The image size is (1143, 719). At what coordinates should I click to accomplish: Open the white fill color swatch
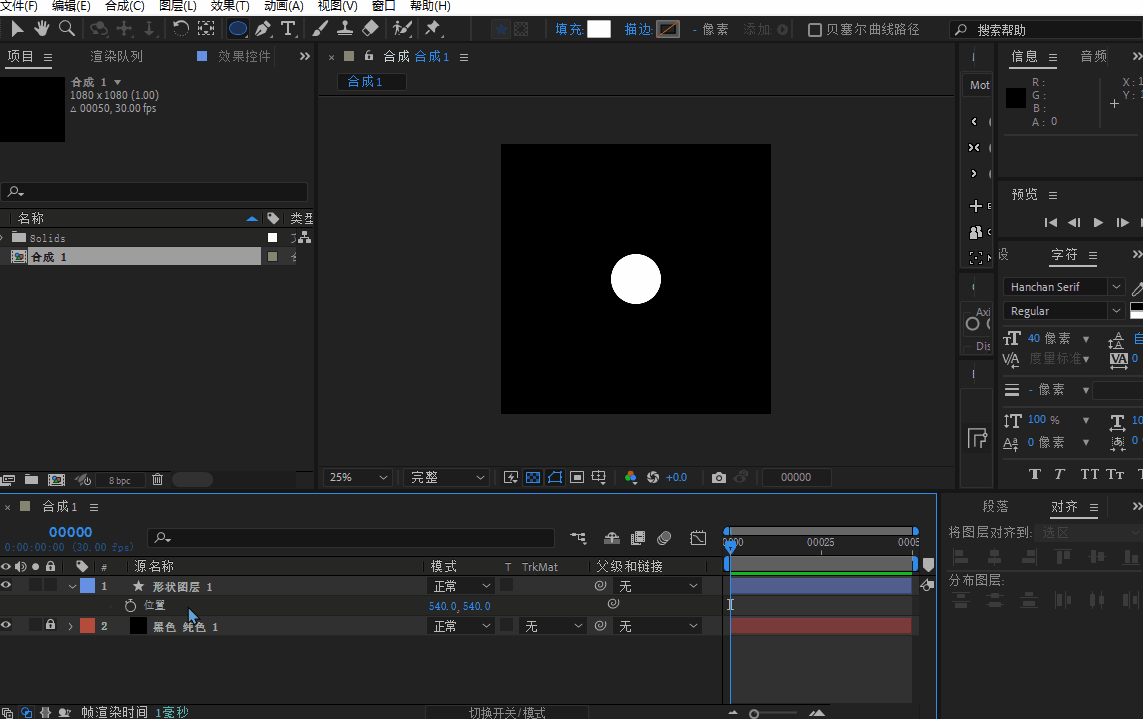pos(599,29)
